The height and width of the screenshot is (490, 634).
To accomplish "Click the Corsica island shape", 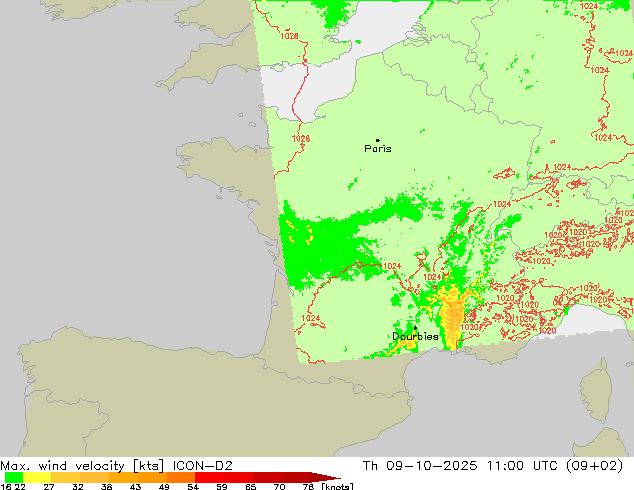I will click(598, 392).
